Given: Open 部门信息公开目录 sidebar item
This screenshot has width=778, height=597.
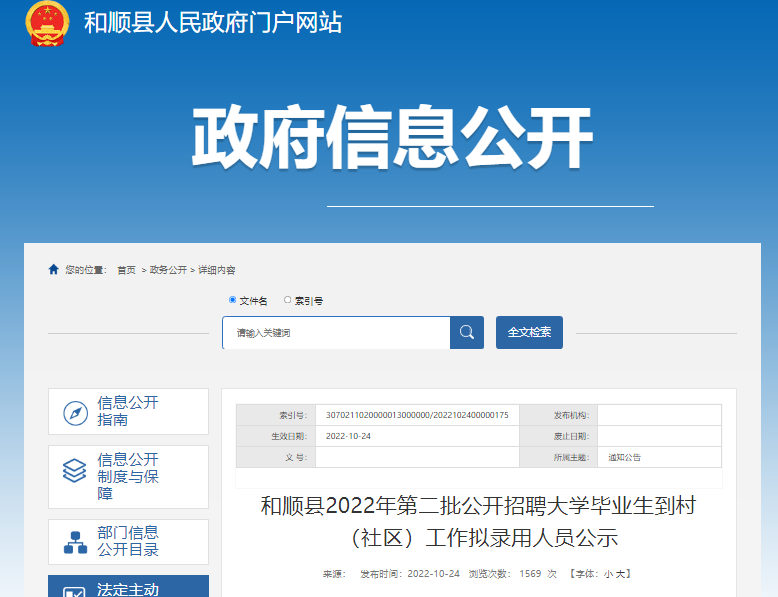Looking at the screenshot, I should pyautogui.click(x=128, y=541).
